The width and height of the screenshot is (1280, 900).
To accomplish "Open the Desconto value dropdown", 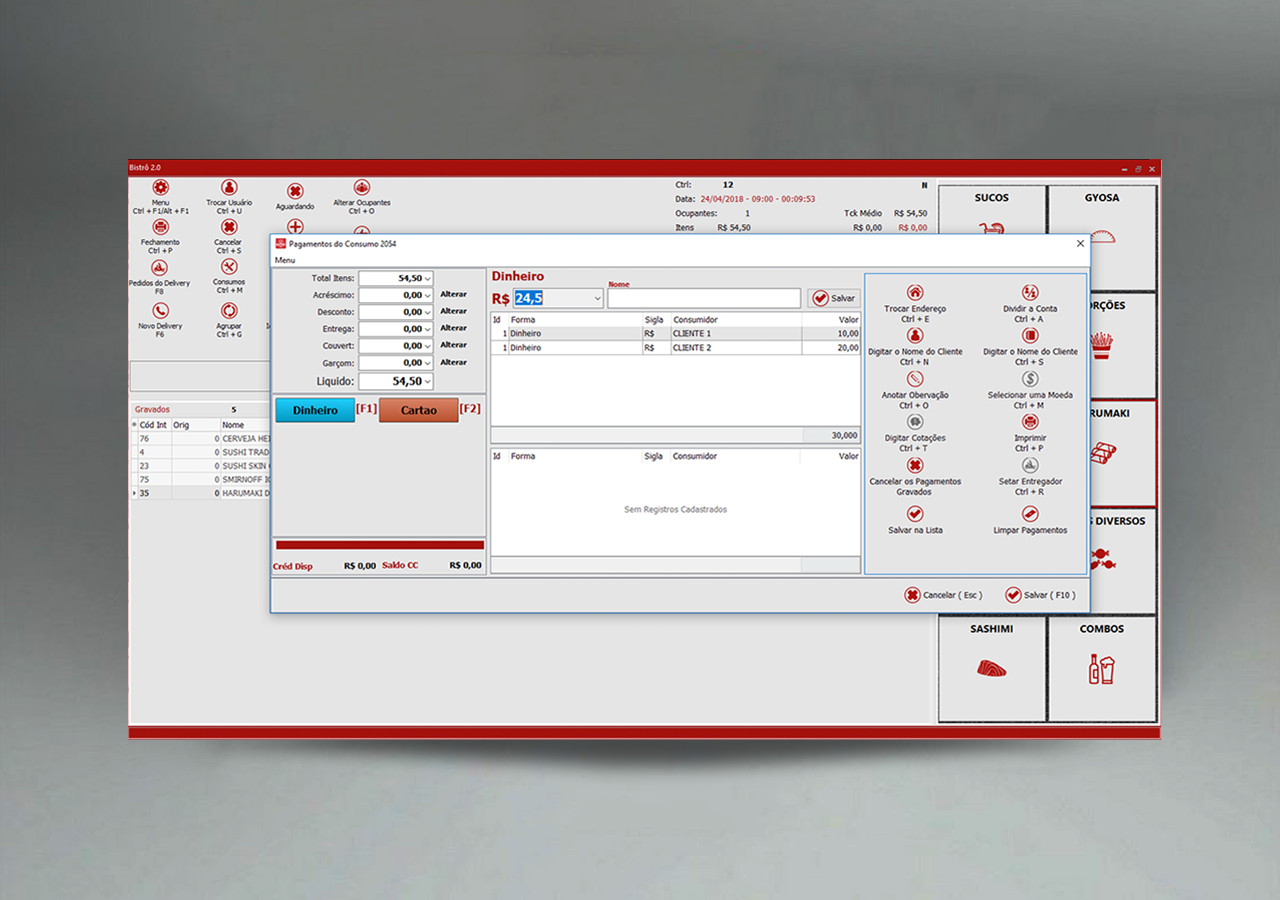I will [x=427, y=312].
